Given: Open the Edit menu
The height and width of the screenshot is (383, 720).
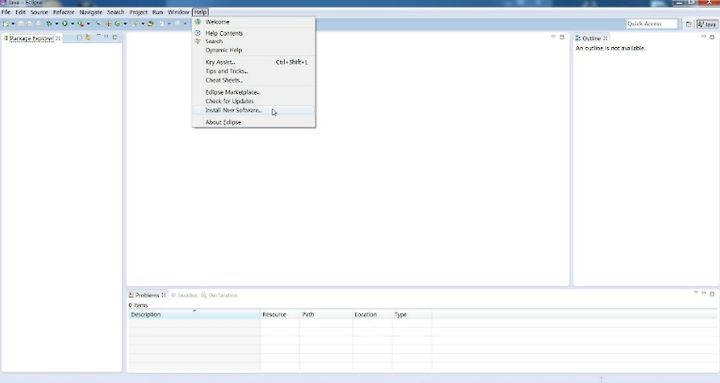Looking at the screenshot, I should 21,12.
